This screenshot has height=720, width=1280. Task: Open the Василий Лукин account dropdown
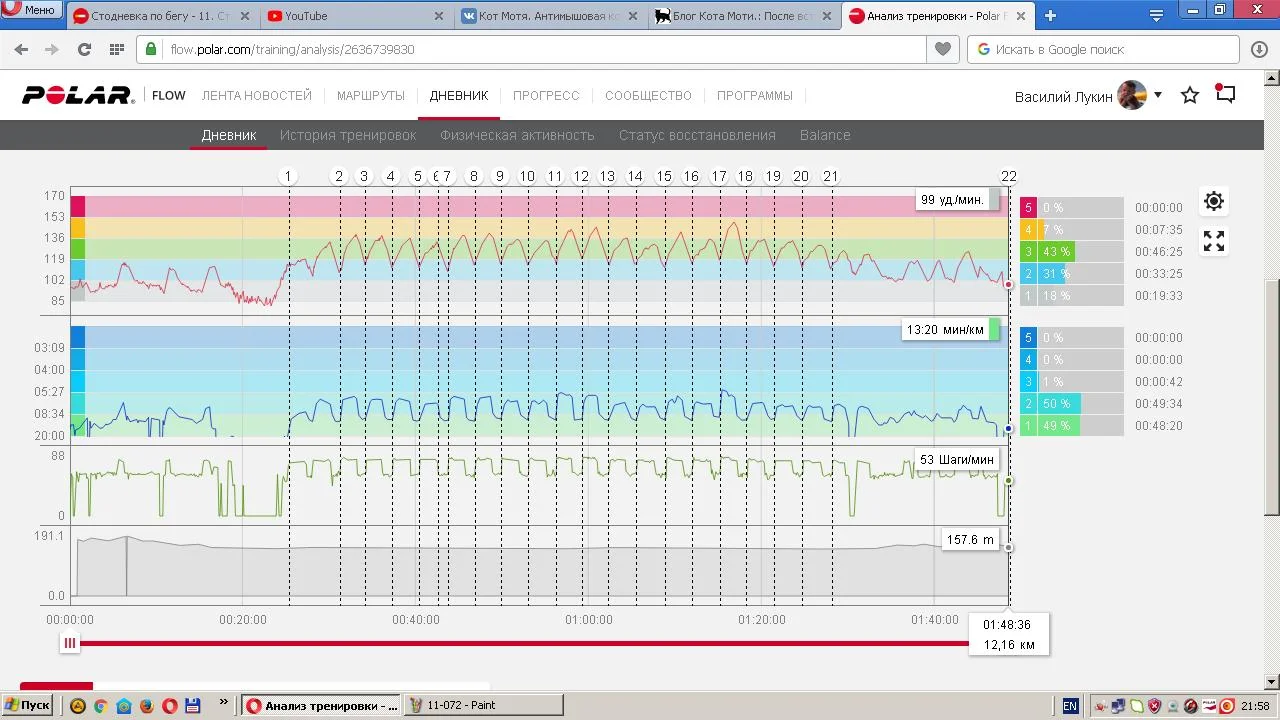tap(1158, 95)
